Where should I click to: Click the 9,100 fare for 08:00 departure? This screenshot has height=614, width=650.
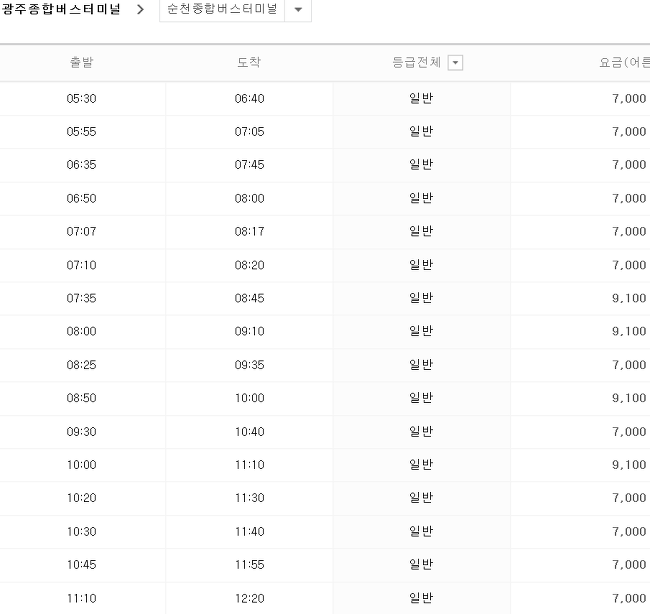point(629,332)
